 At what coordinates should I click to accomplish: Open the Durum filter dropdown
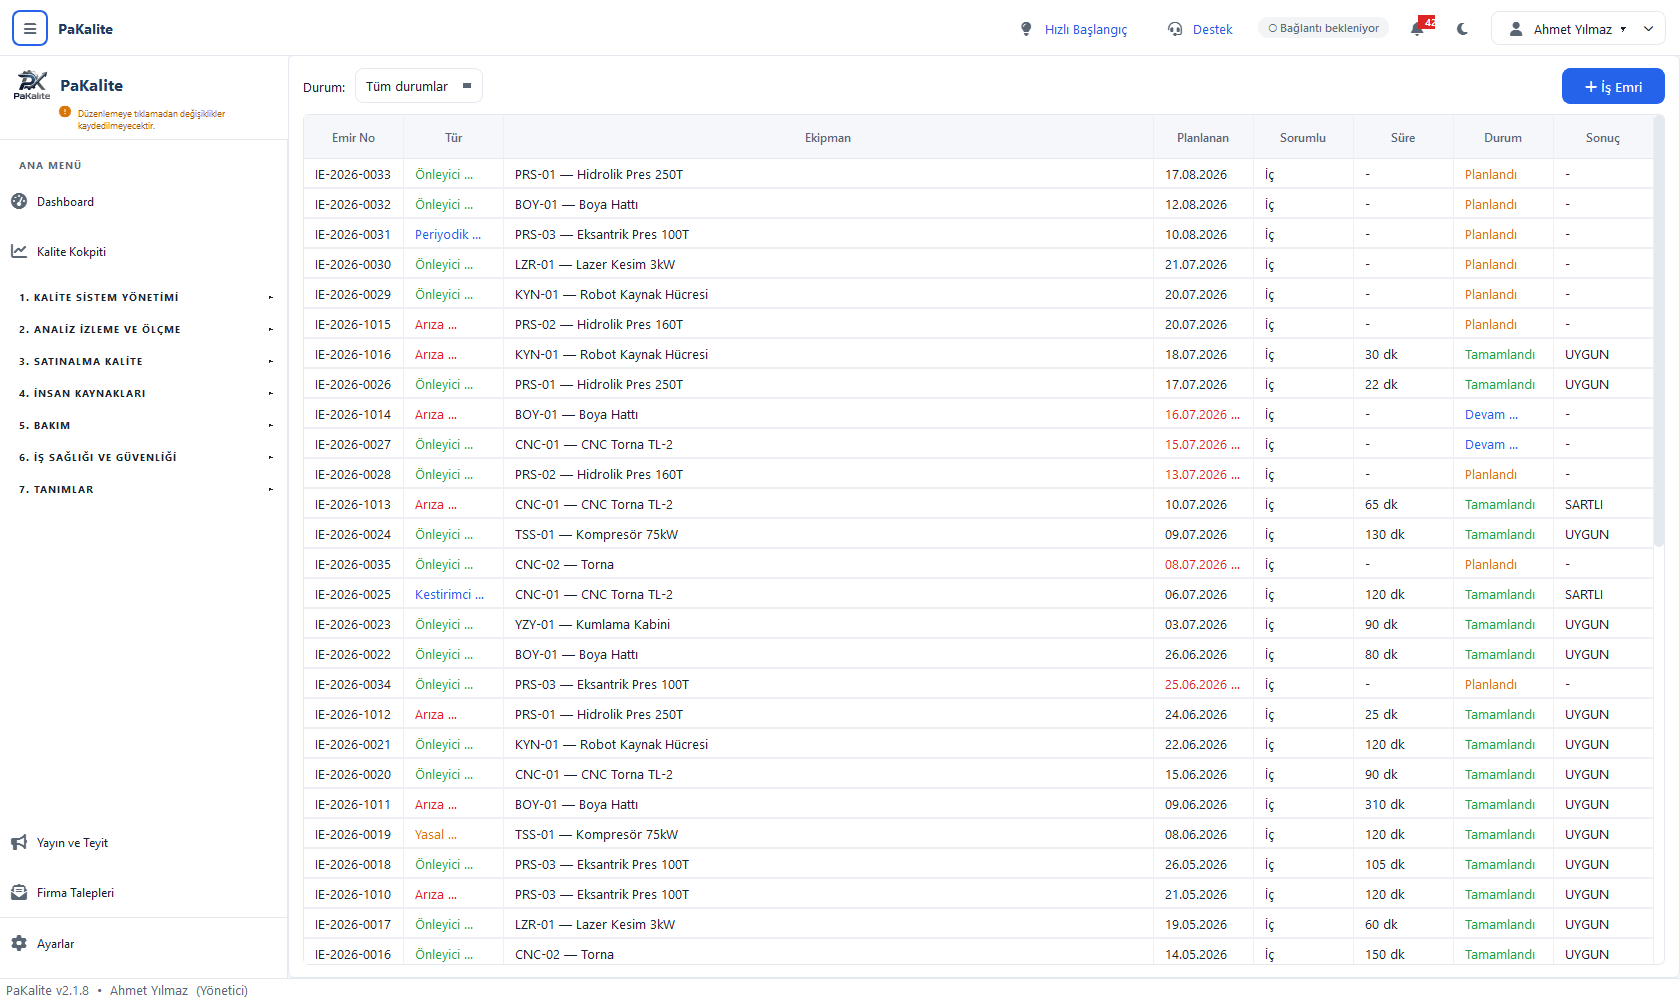(x=419, y=86)
